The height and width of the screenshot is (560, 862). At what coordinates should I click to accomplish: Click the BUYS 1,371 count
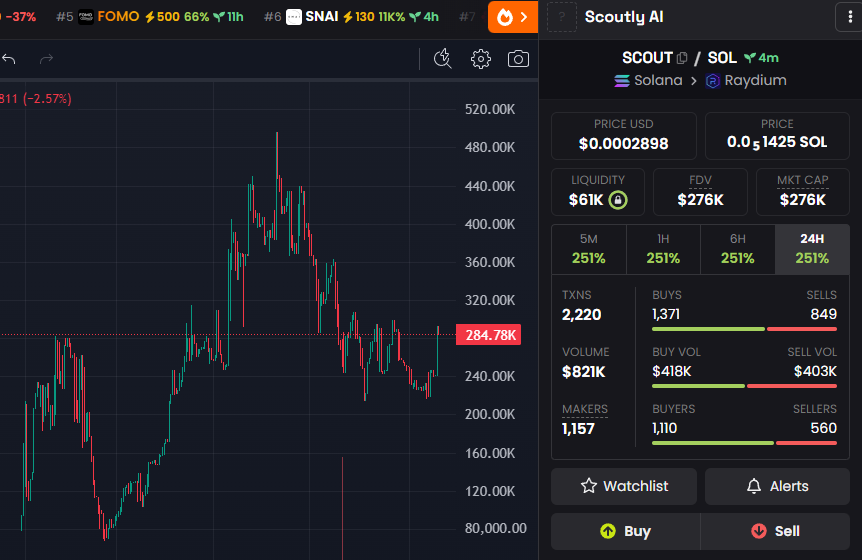666,314
